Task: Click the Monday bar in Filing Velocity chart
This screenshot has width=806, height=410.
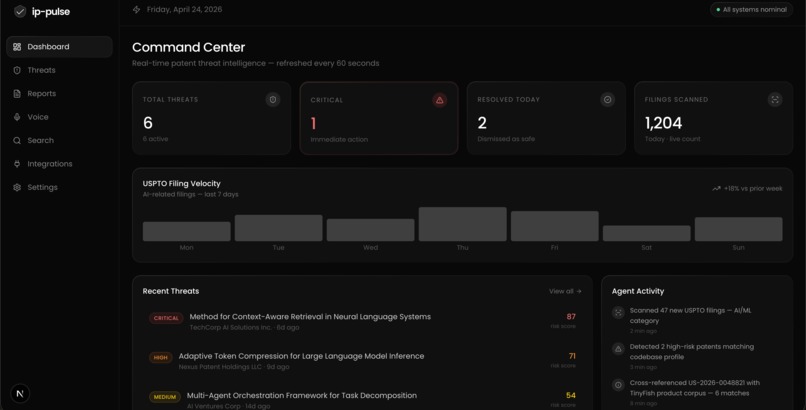Action: 187,231
